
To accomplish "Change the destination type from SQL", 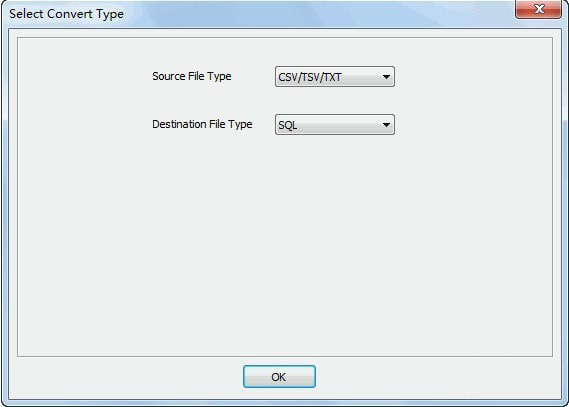I will pyautogui.click(x=335, y=125).
